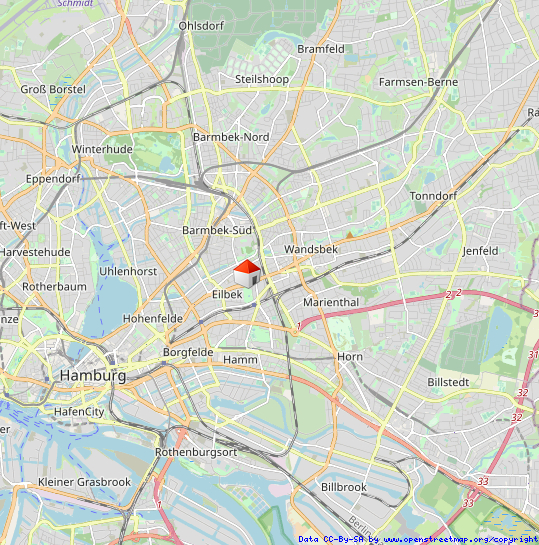
Task: Click the Billstedt district label
Action: (x=448, y=382)
